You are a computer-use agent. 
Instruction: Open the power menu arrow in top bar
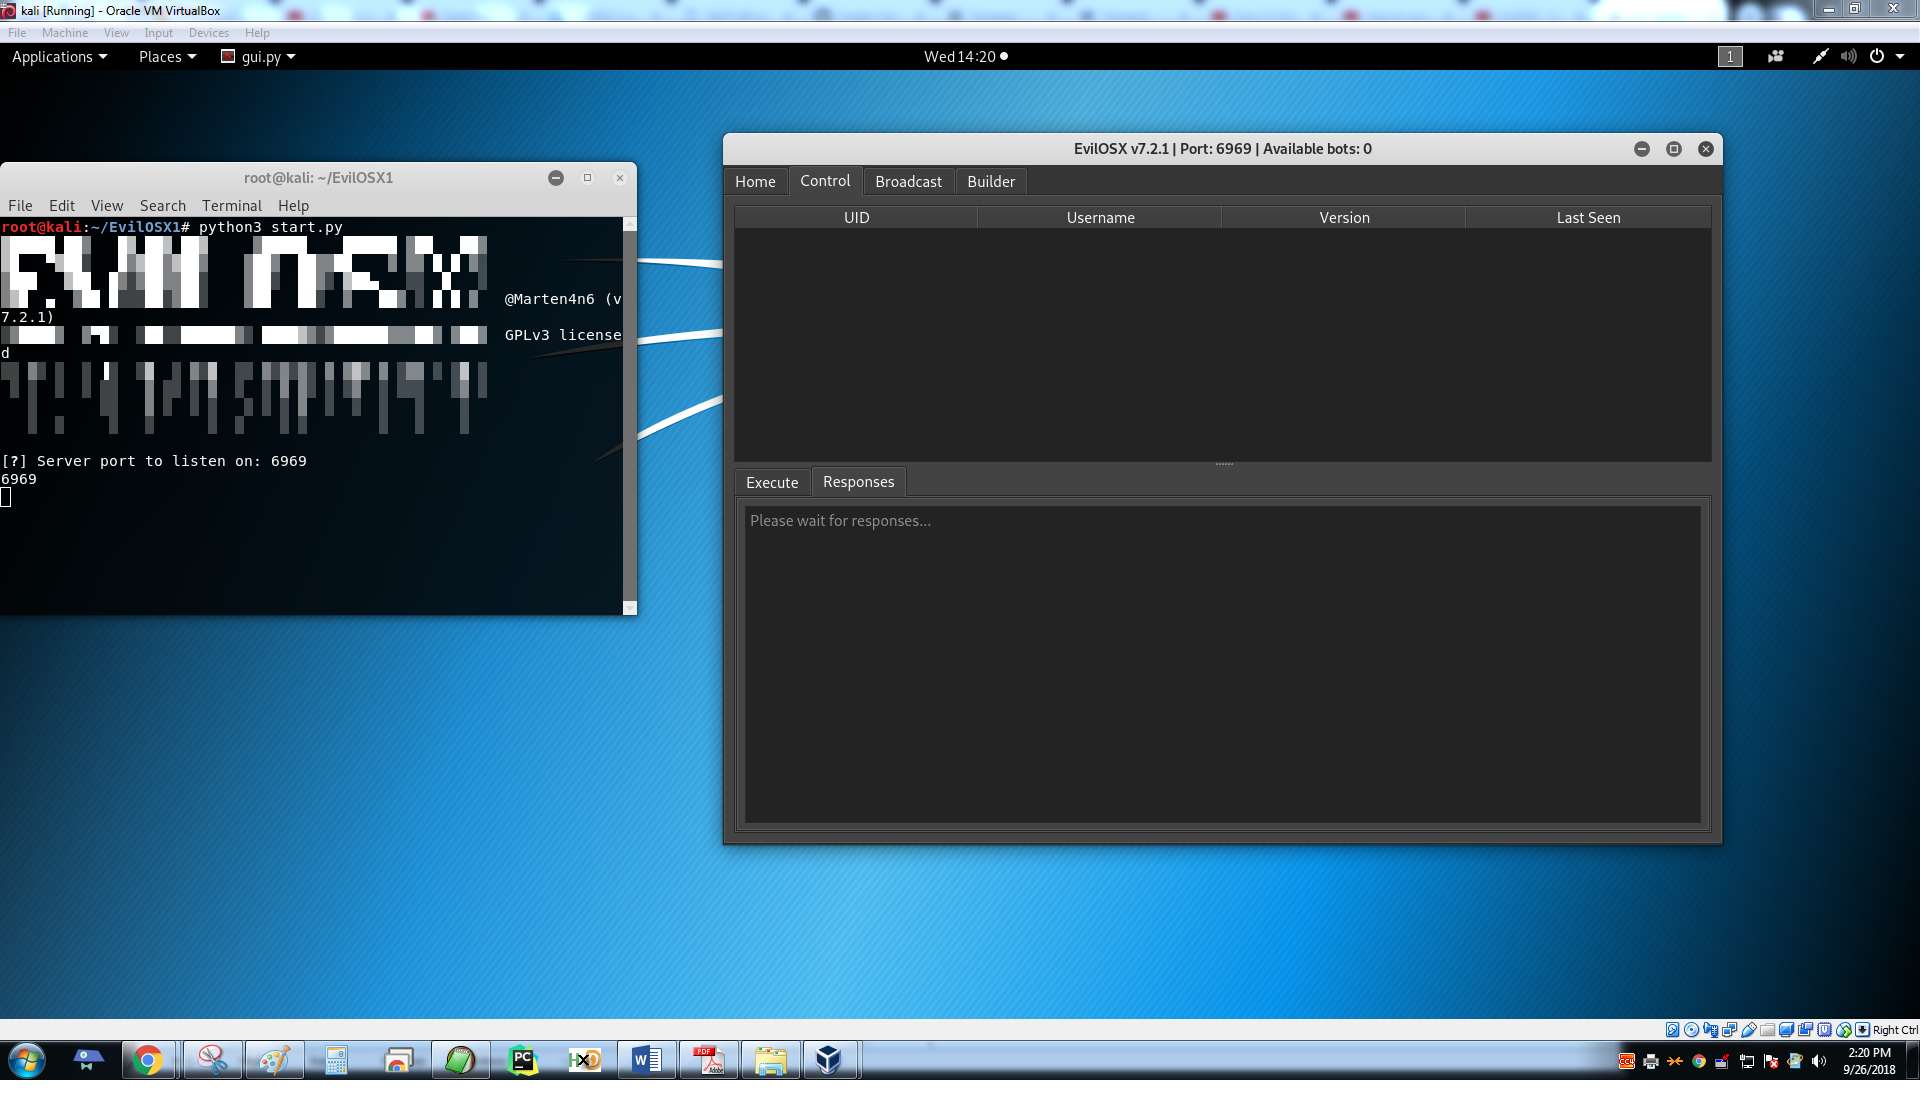point(1900,57)
